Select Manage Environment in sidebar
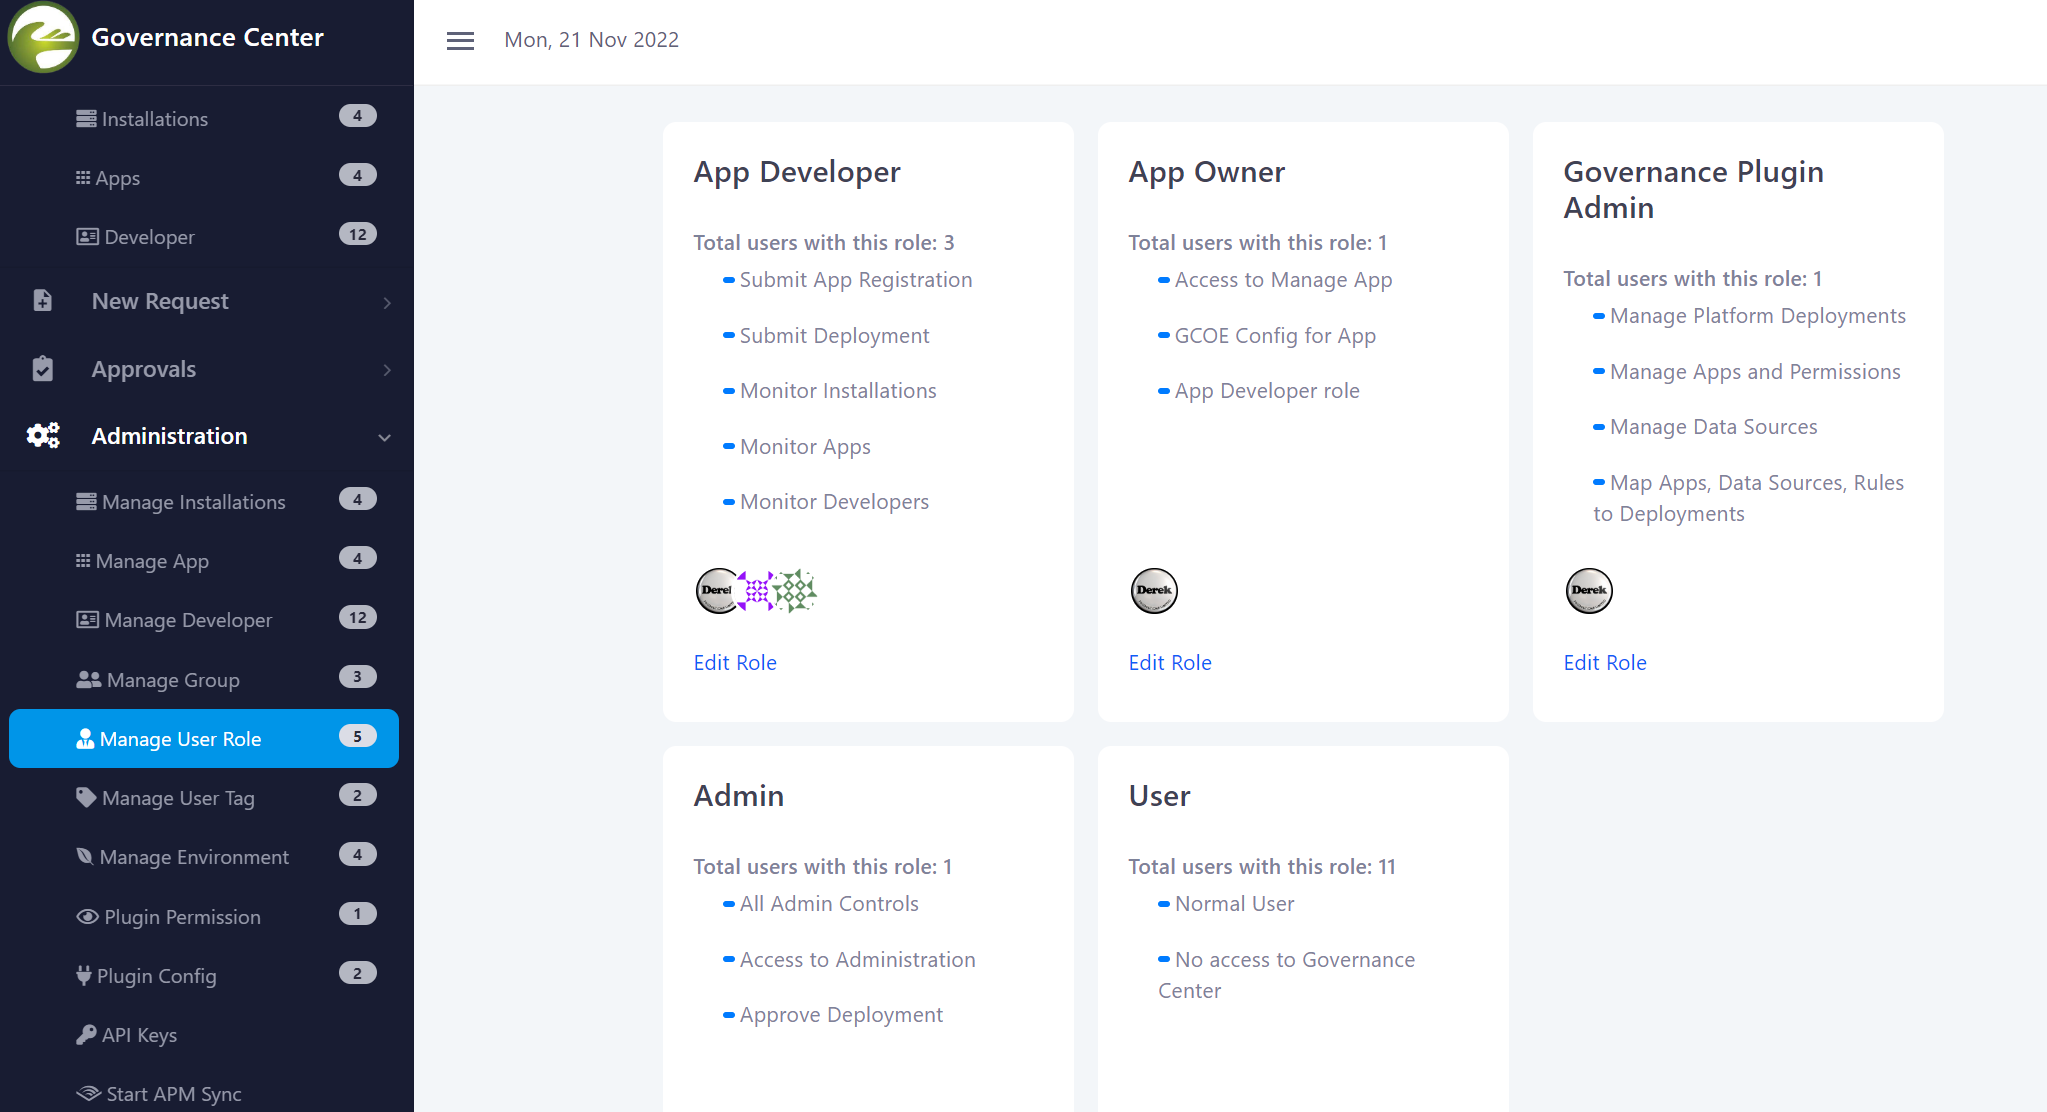Viewport: 2047px width, 1112px height. pyautogui.click(x=194, y=857)
